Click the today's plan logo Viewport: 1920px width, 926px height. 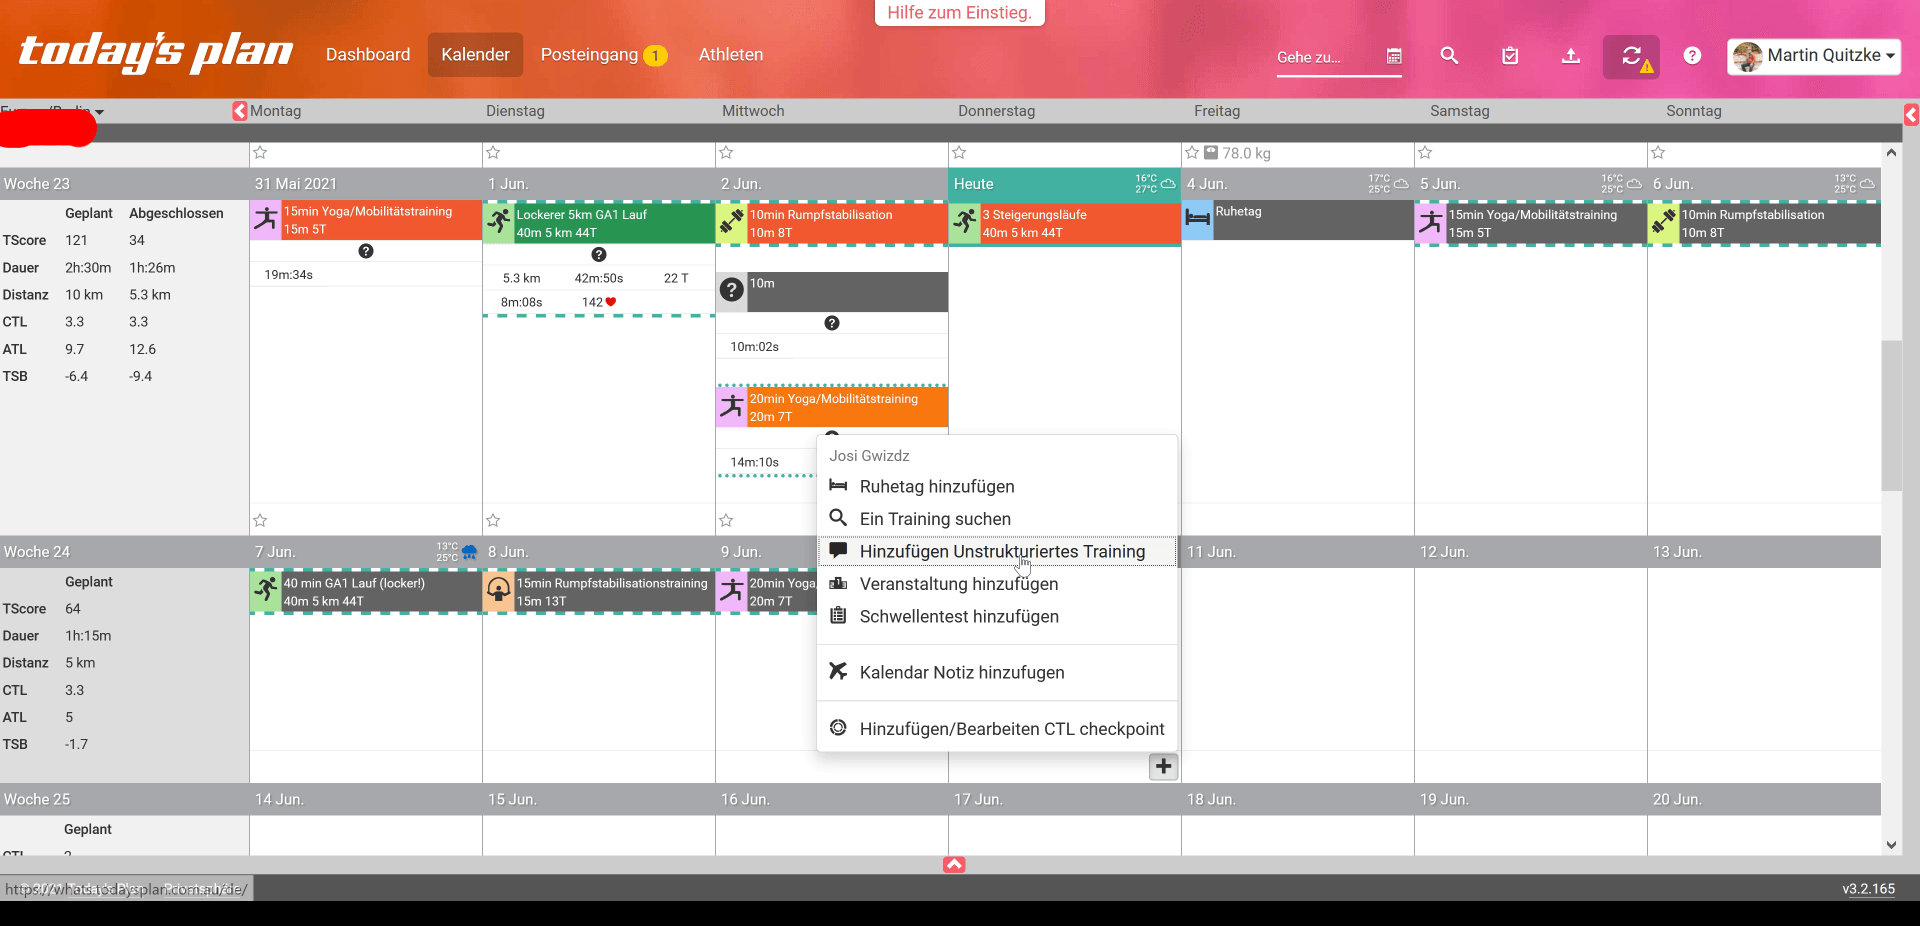point(156,53)
